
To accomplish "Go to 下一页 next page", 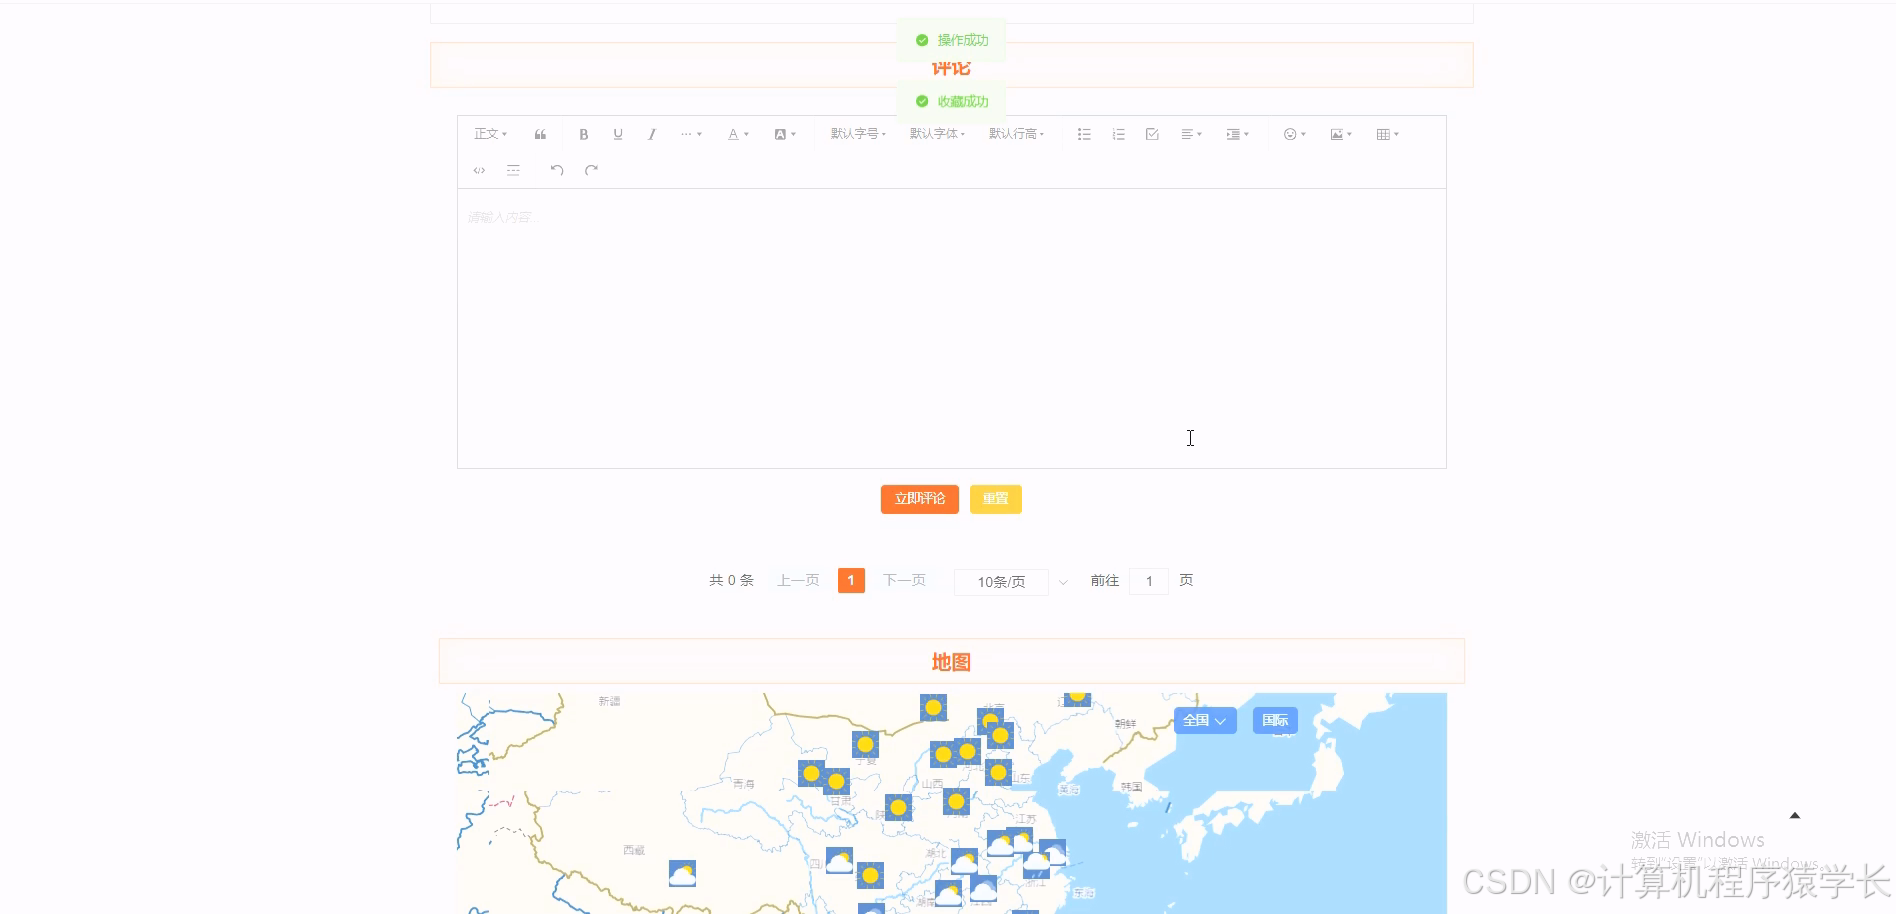I will [x=903, y=580].
